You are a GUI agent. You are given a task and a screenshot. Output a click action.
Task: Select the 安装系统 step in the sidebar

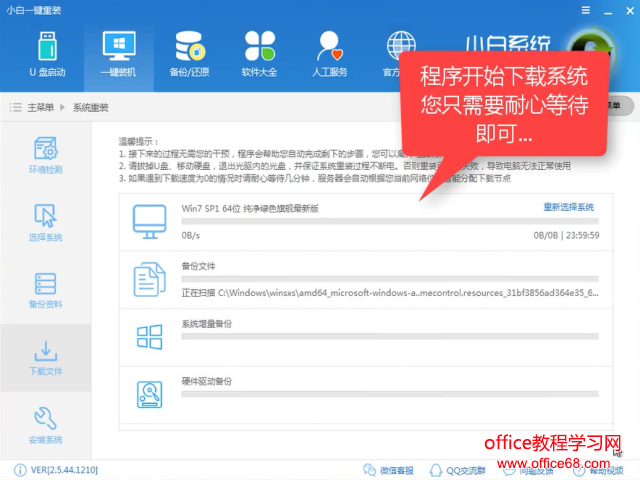tap(46, 425)
